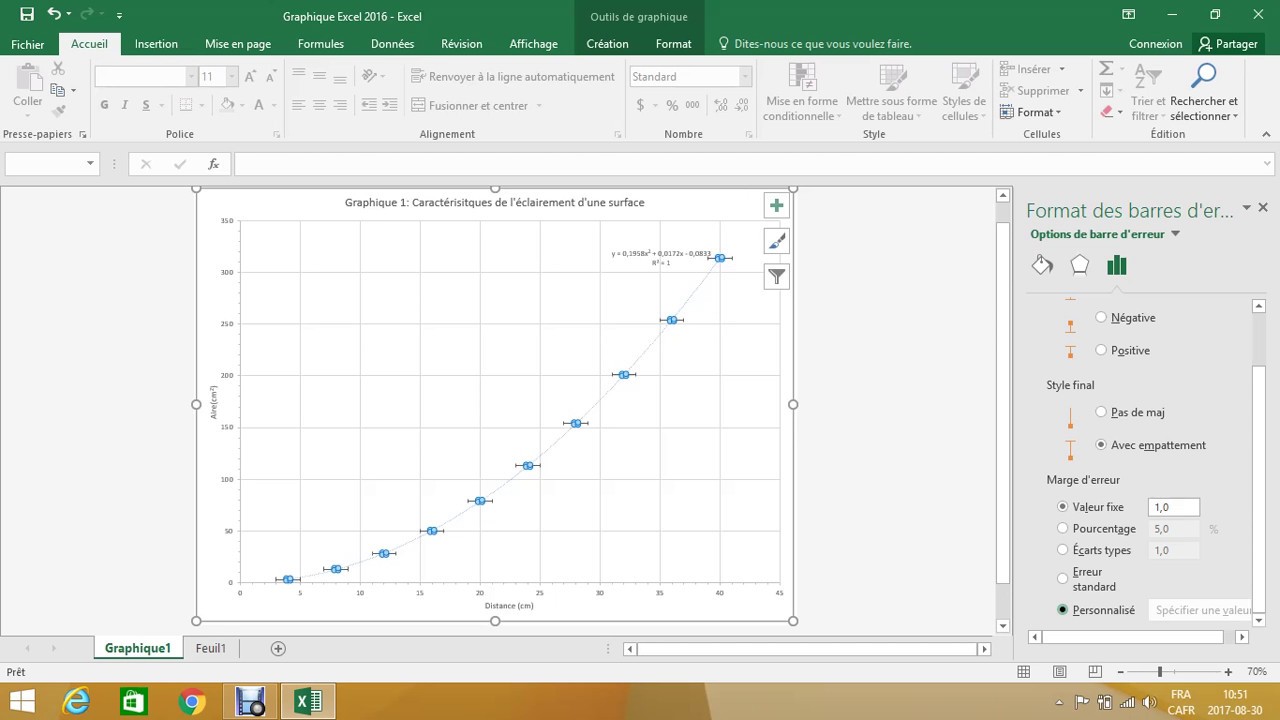Open the number format Standard dropdown

click(745, 76)
